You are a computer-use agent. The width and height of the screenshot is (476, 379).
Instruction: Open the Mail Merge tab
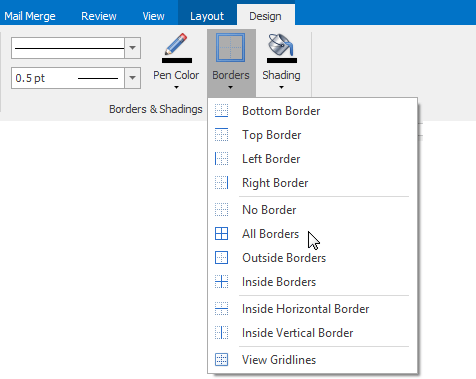30,16
